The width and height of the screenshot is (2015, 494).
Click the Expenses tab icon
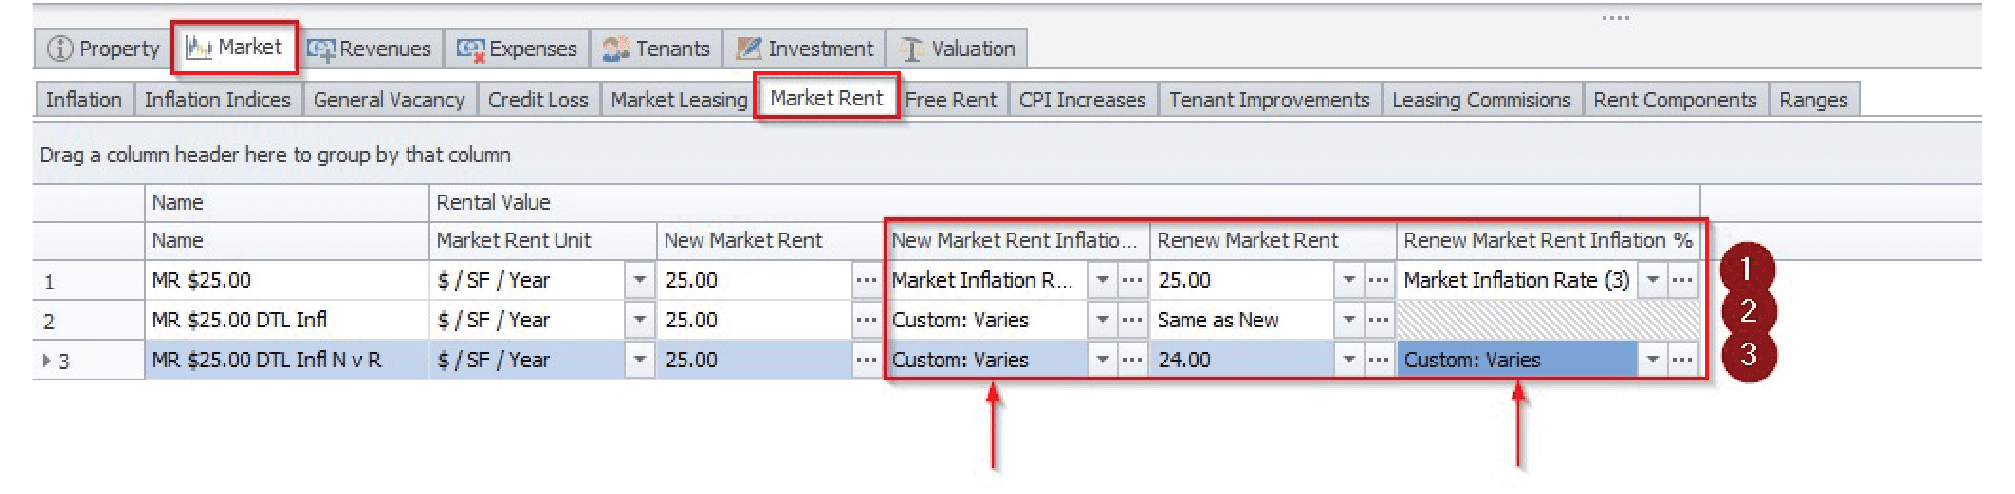pyautogui.click(x=471, y=49)
